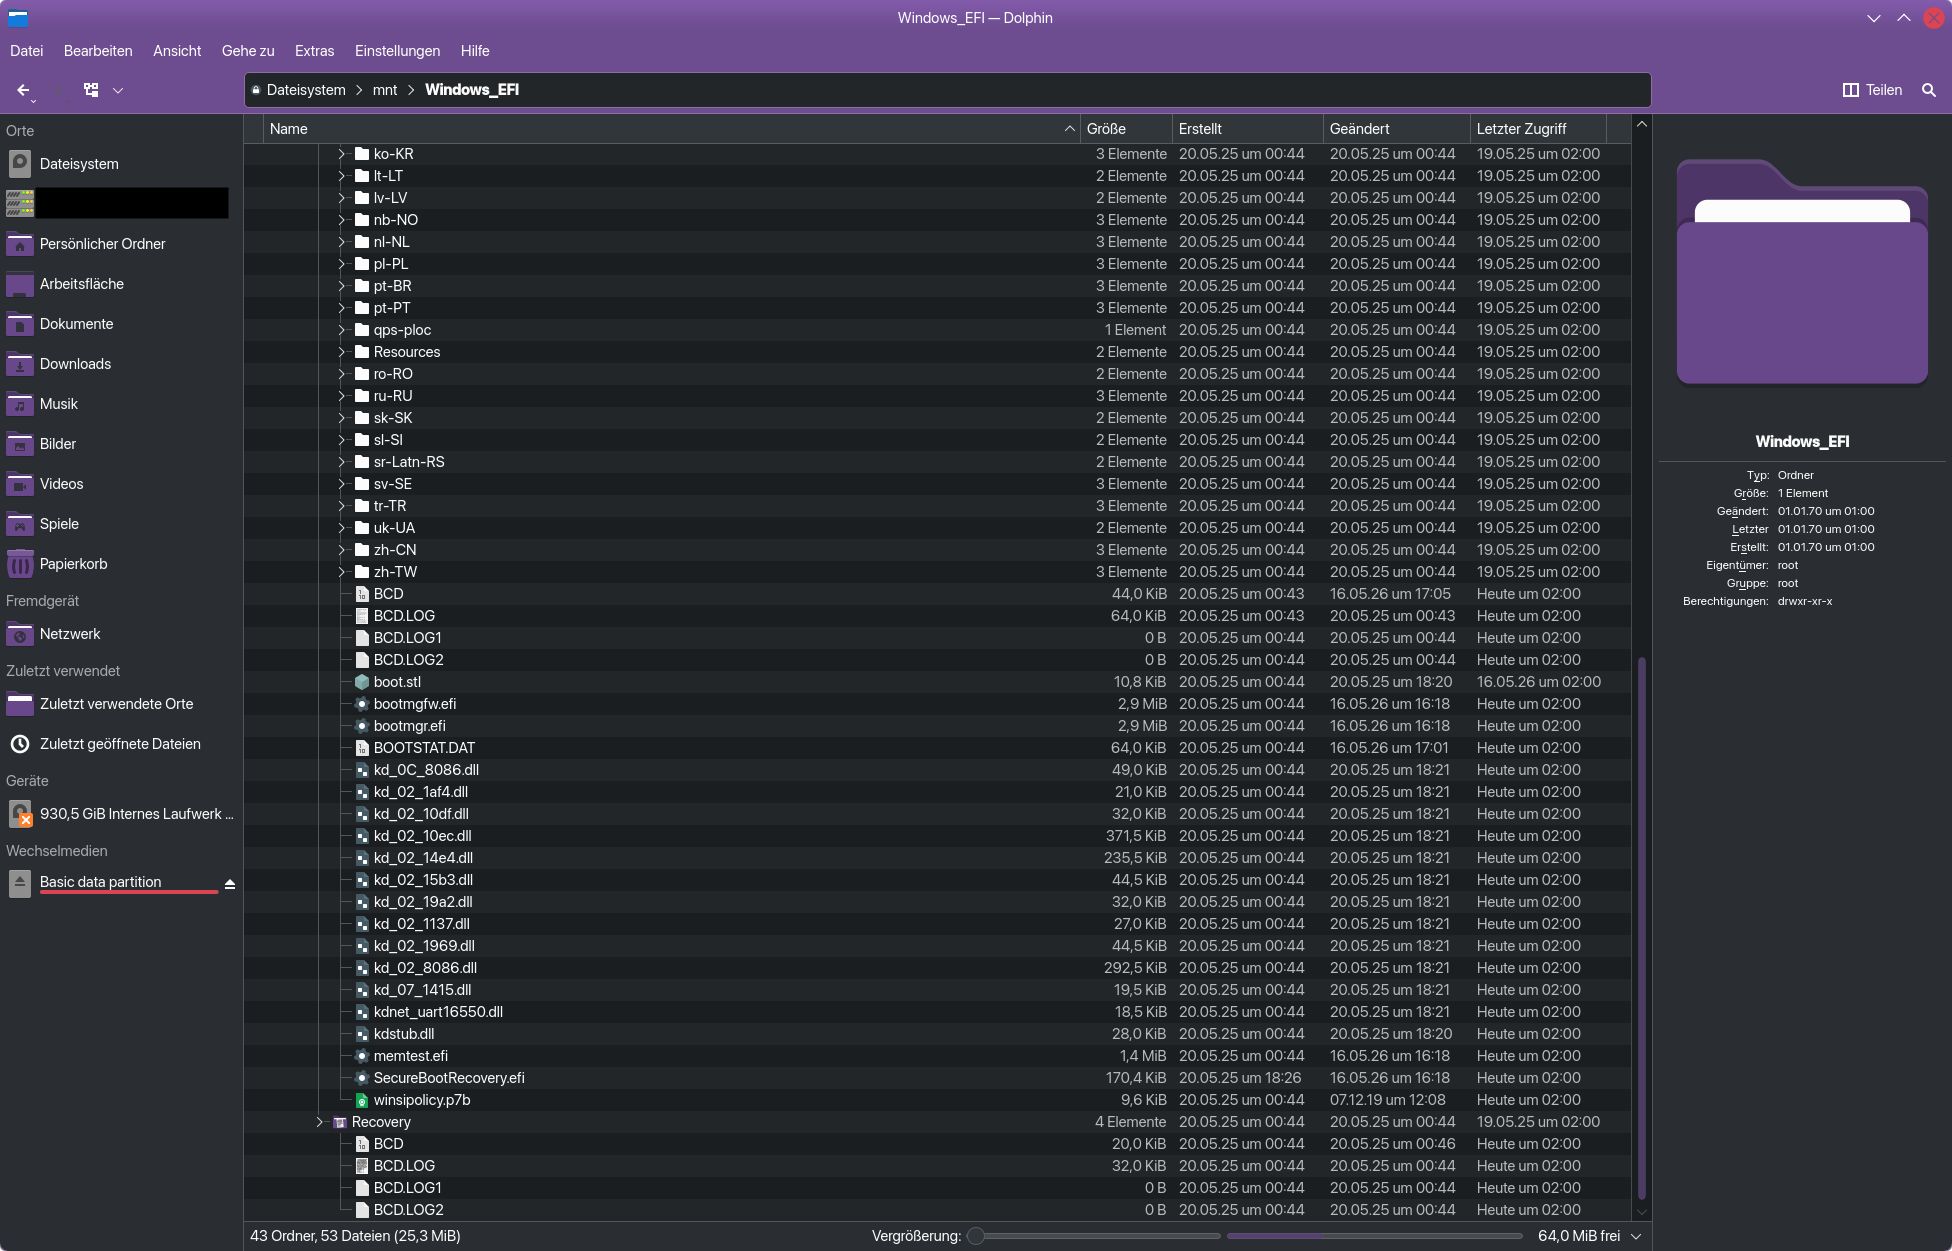The width and height of the screenshot is (1952, 1251).
Task: Click the Windows_EFI folder preview thumbnail
Action: (1802, 272)
